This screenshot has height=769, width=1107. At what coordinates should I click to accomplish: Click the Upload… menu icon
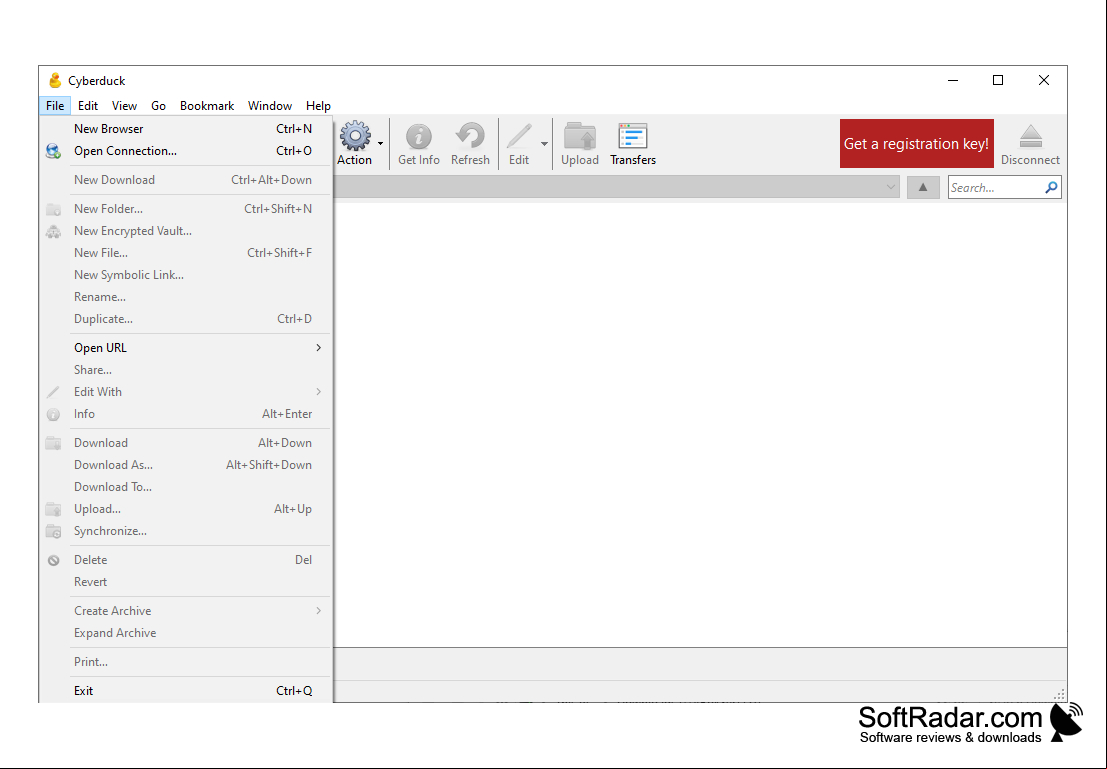click(x=54, y=508)
